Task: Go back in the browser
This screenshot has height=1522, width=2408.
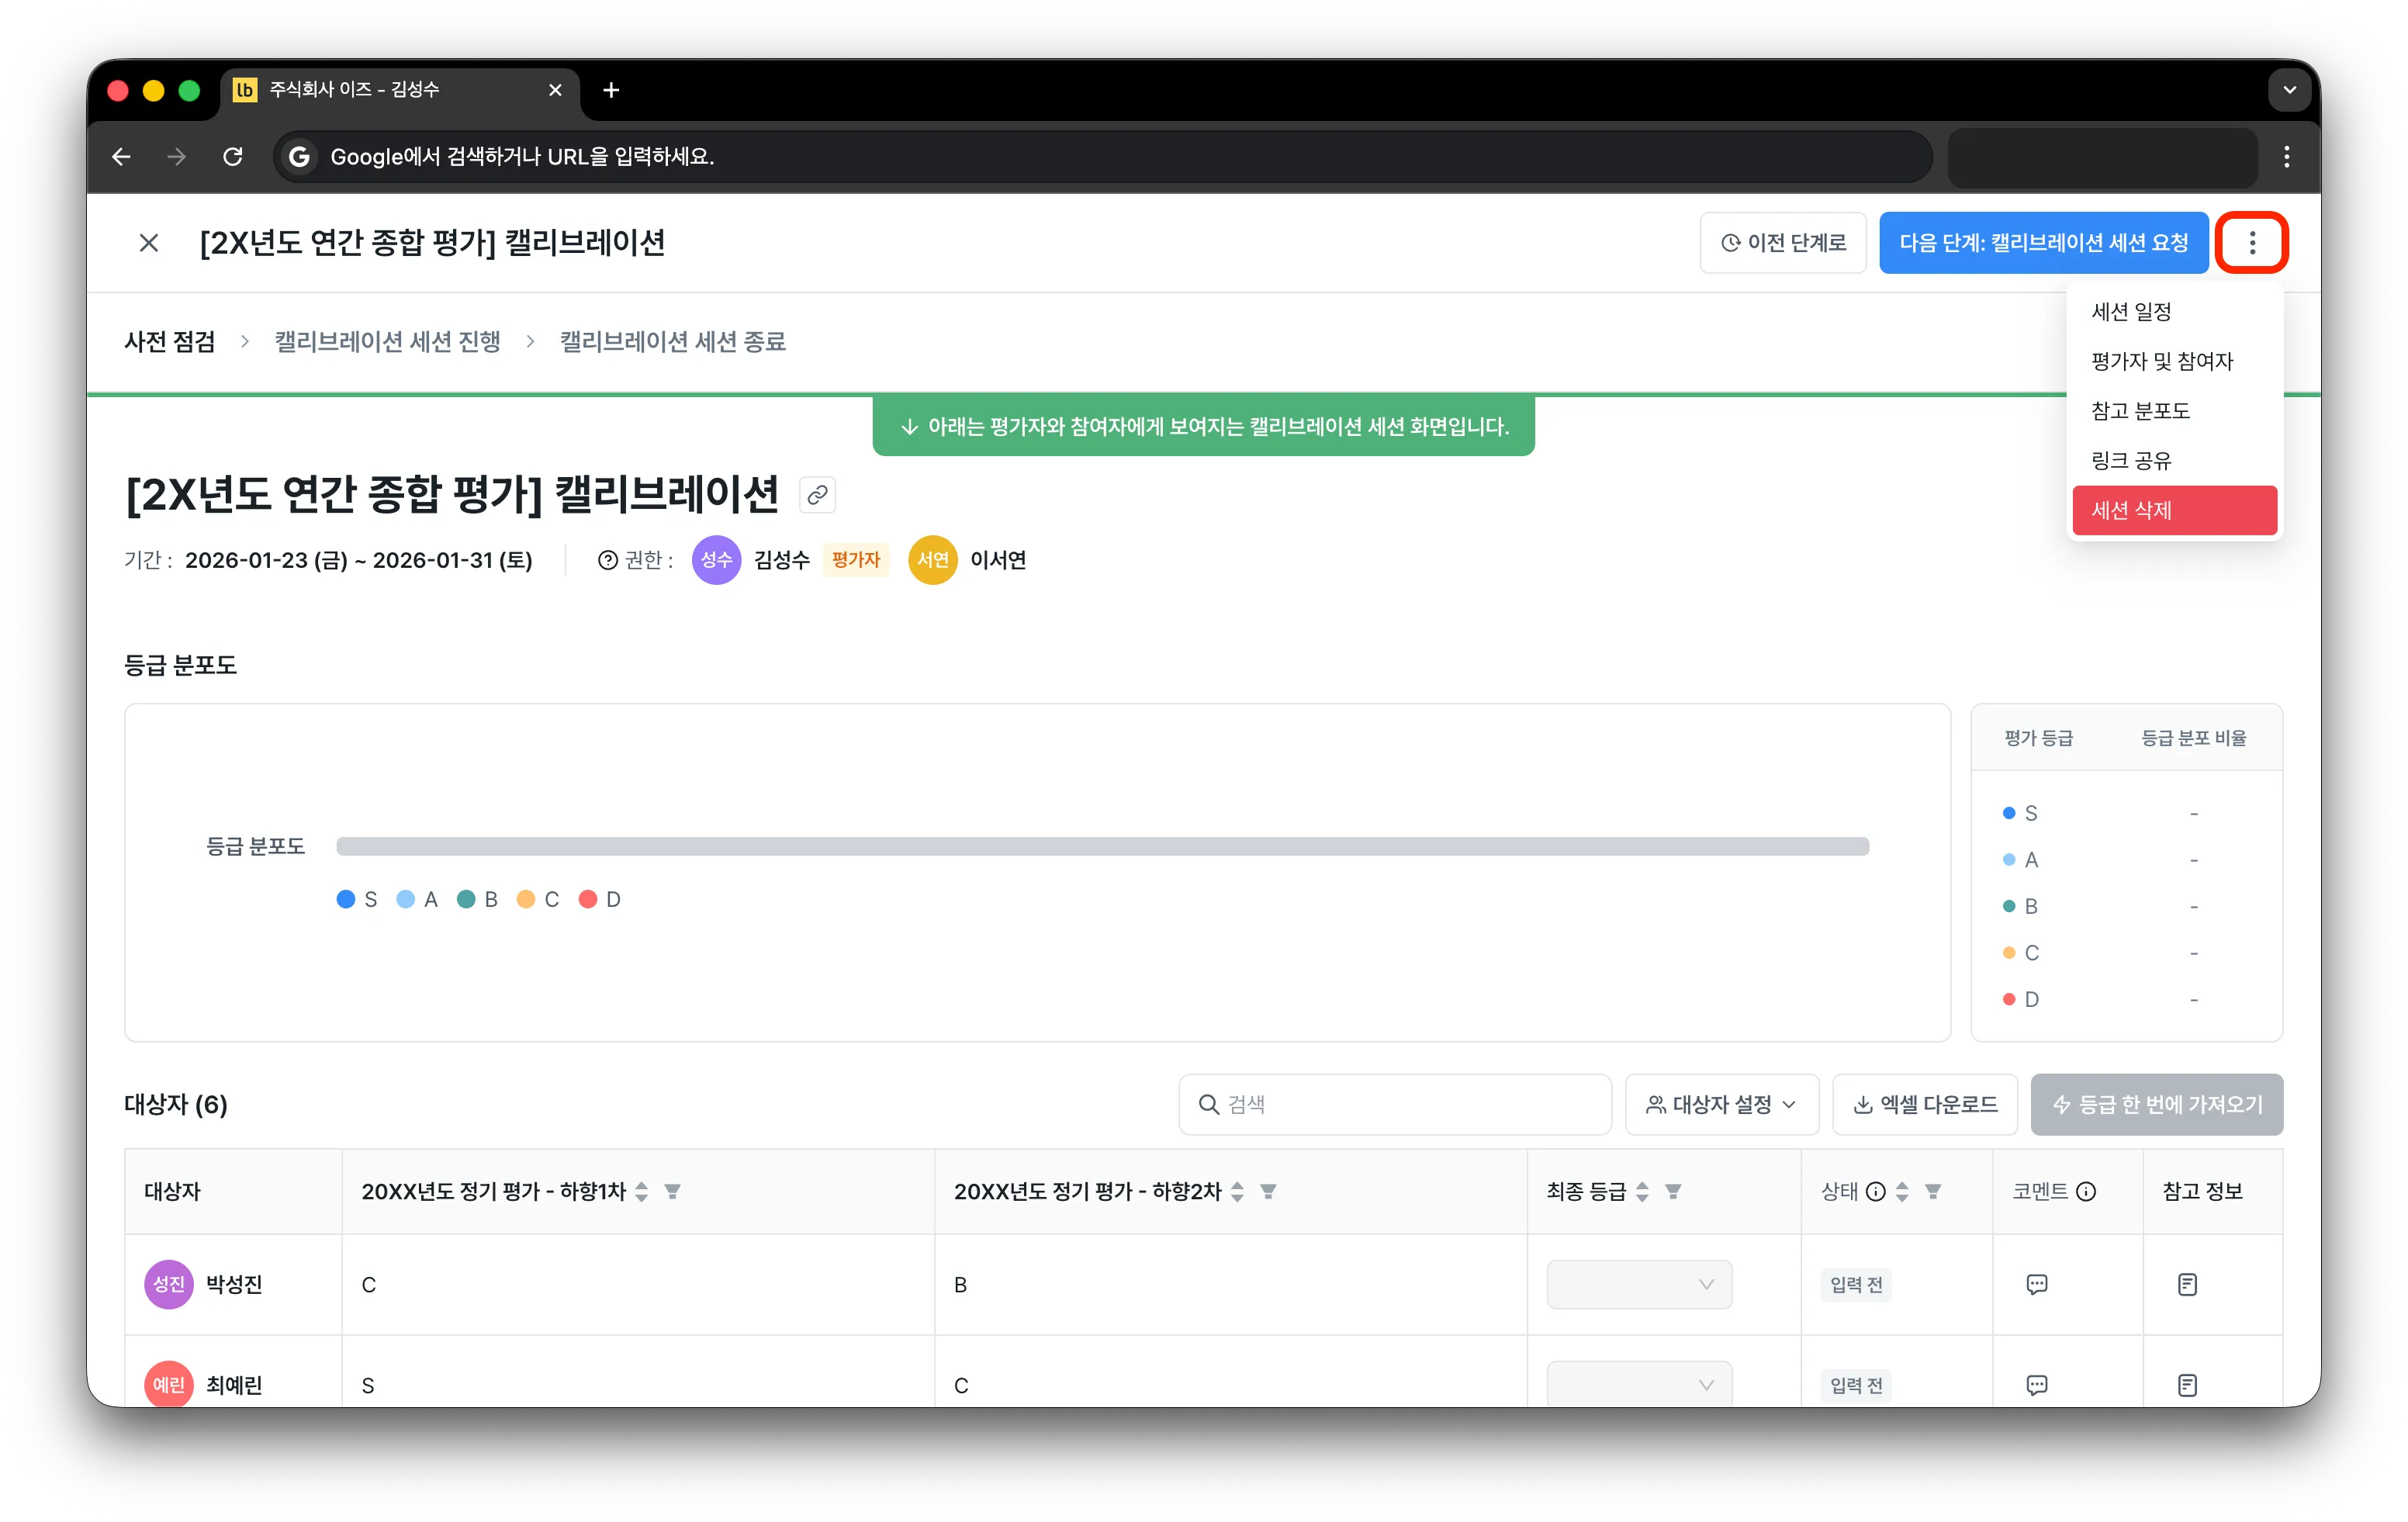Action: [x=121, y=156]
